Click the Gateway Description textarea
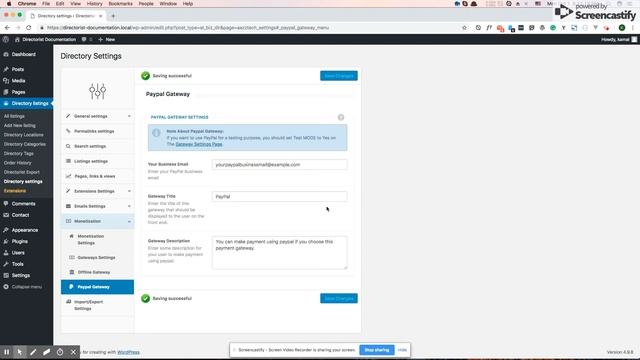This screenshot has width=640, height=360. click(280, 252)
